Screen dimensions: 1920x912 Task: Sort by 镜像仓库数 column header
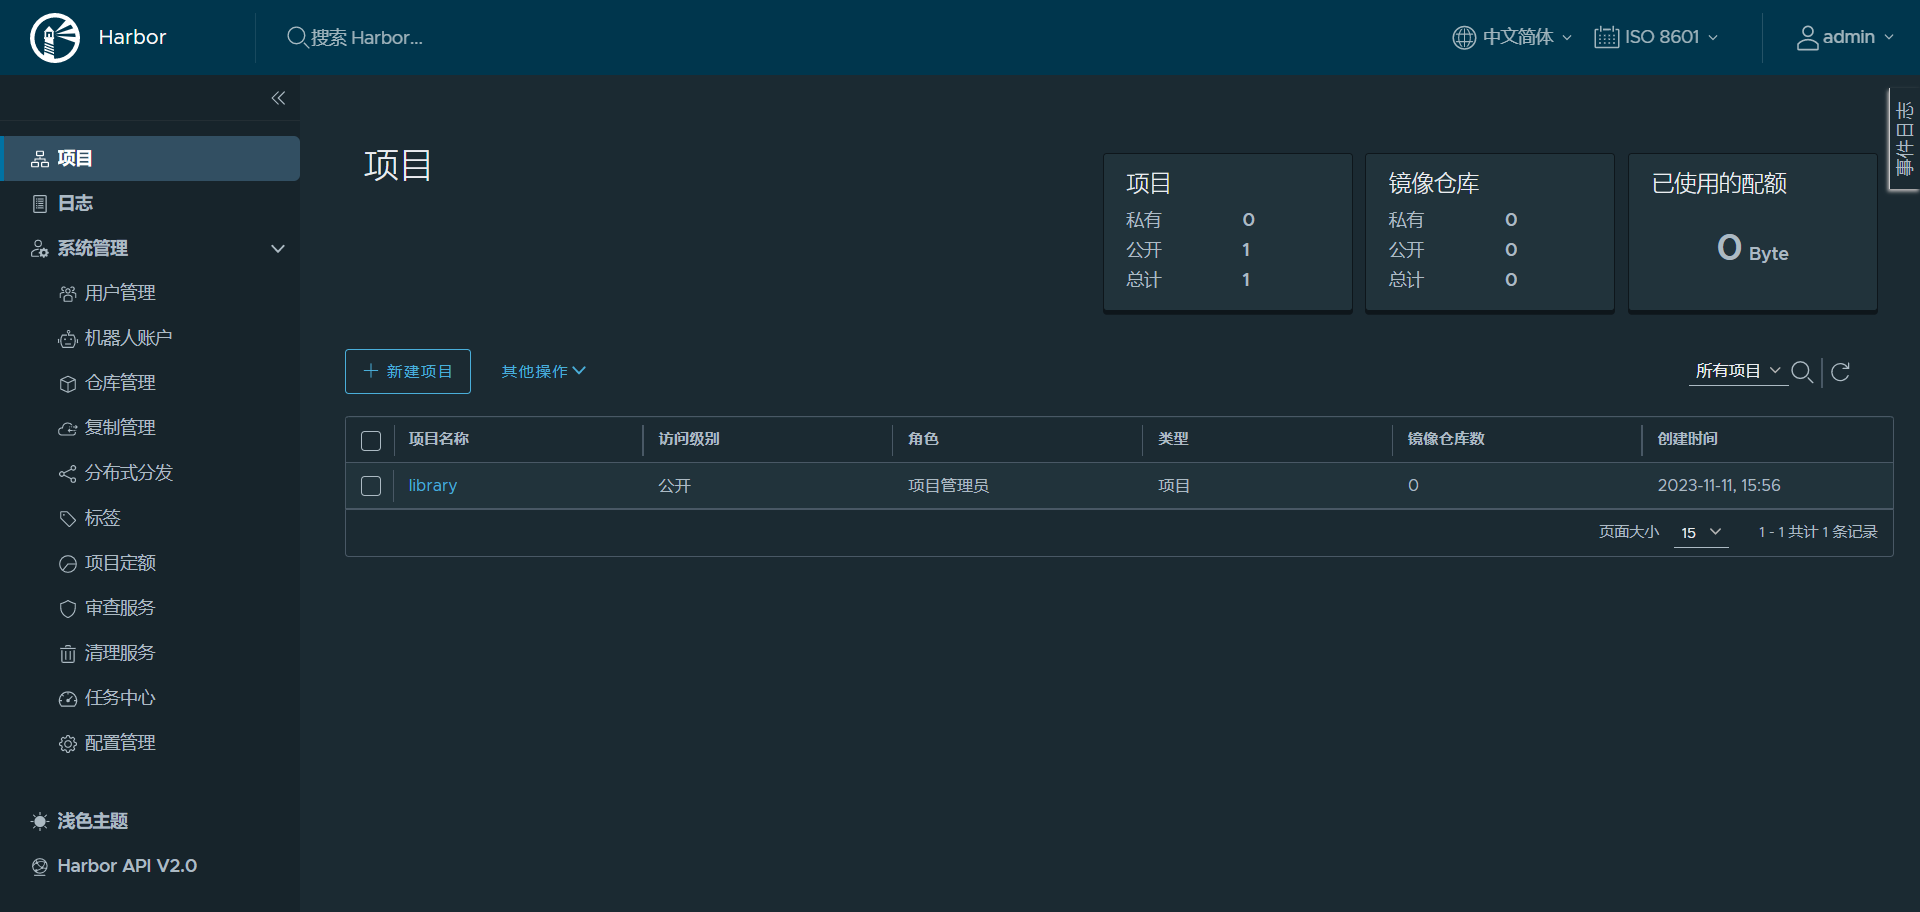[1446, 440]
